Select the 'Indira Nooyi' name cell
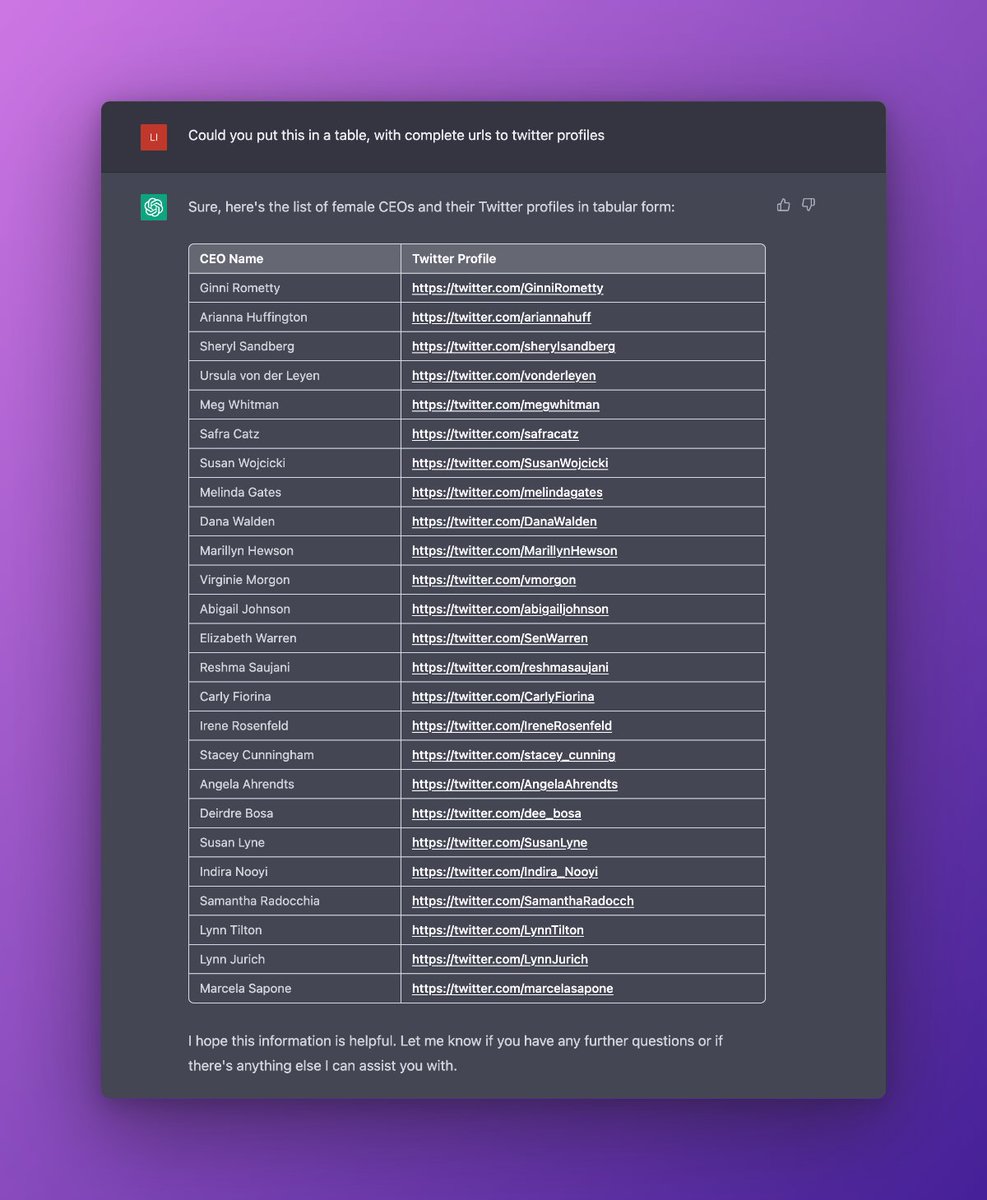 295,871
